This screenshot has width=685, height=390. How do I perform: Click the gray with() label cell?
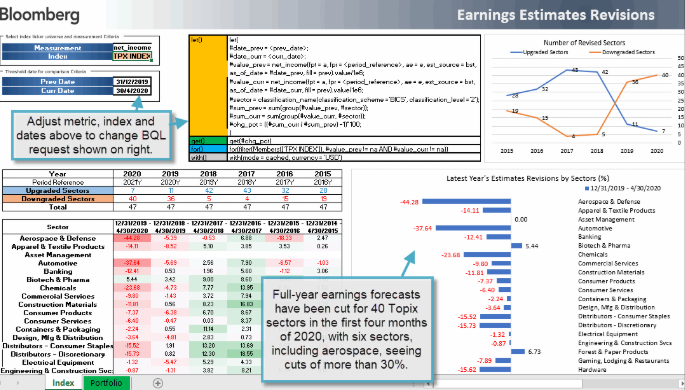(208, 157)
